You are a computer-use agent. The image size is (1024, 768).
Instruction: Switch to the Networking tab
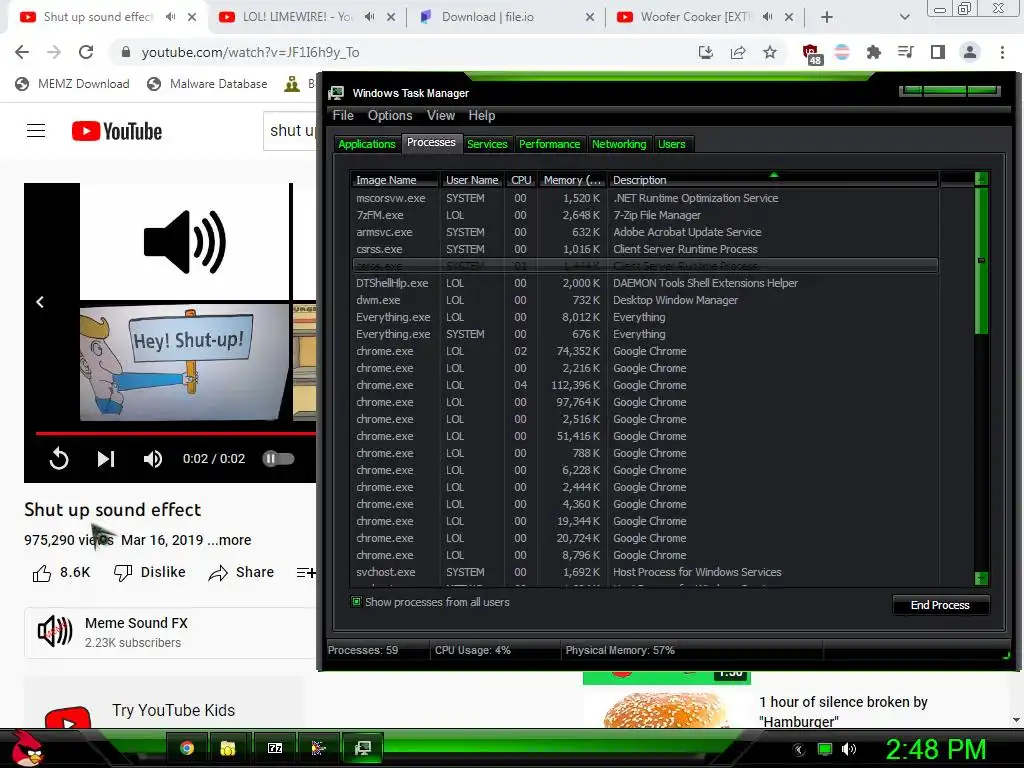[x=619, y=144]
